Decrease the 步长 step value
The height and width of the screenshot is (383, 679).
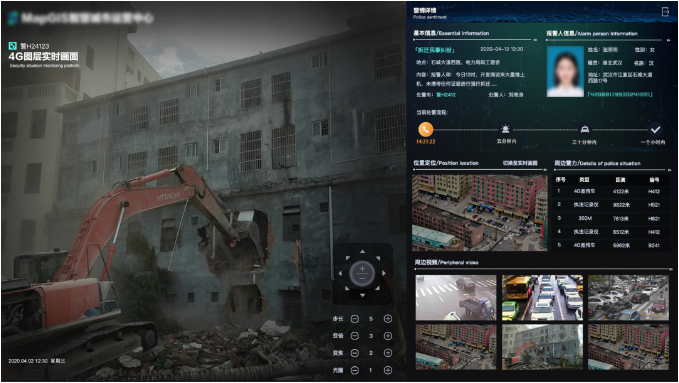(x=355, y=319)
